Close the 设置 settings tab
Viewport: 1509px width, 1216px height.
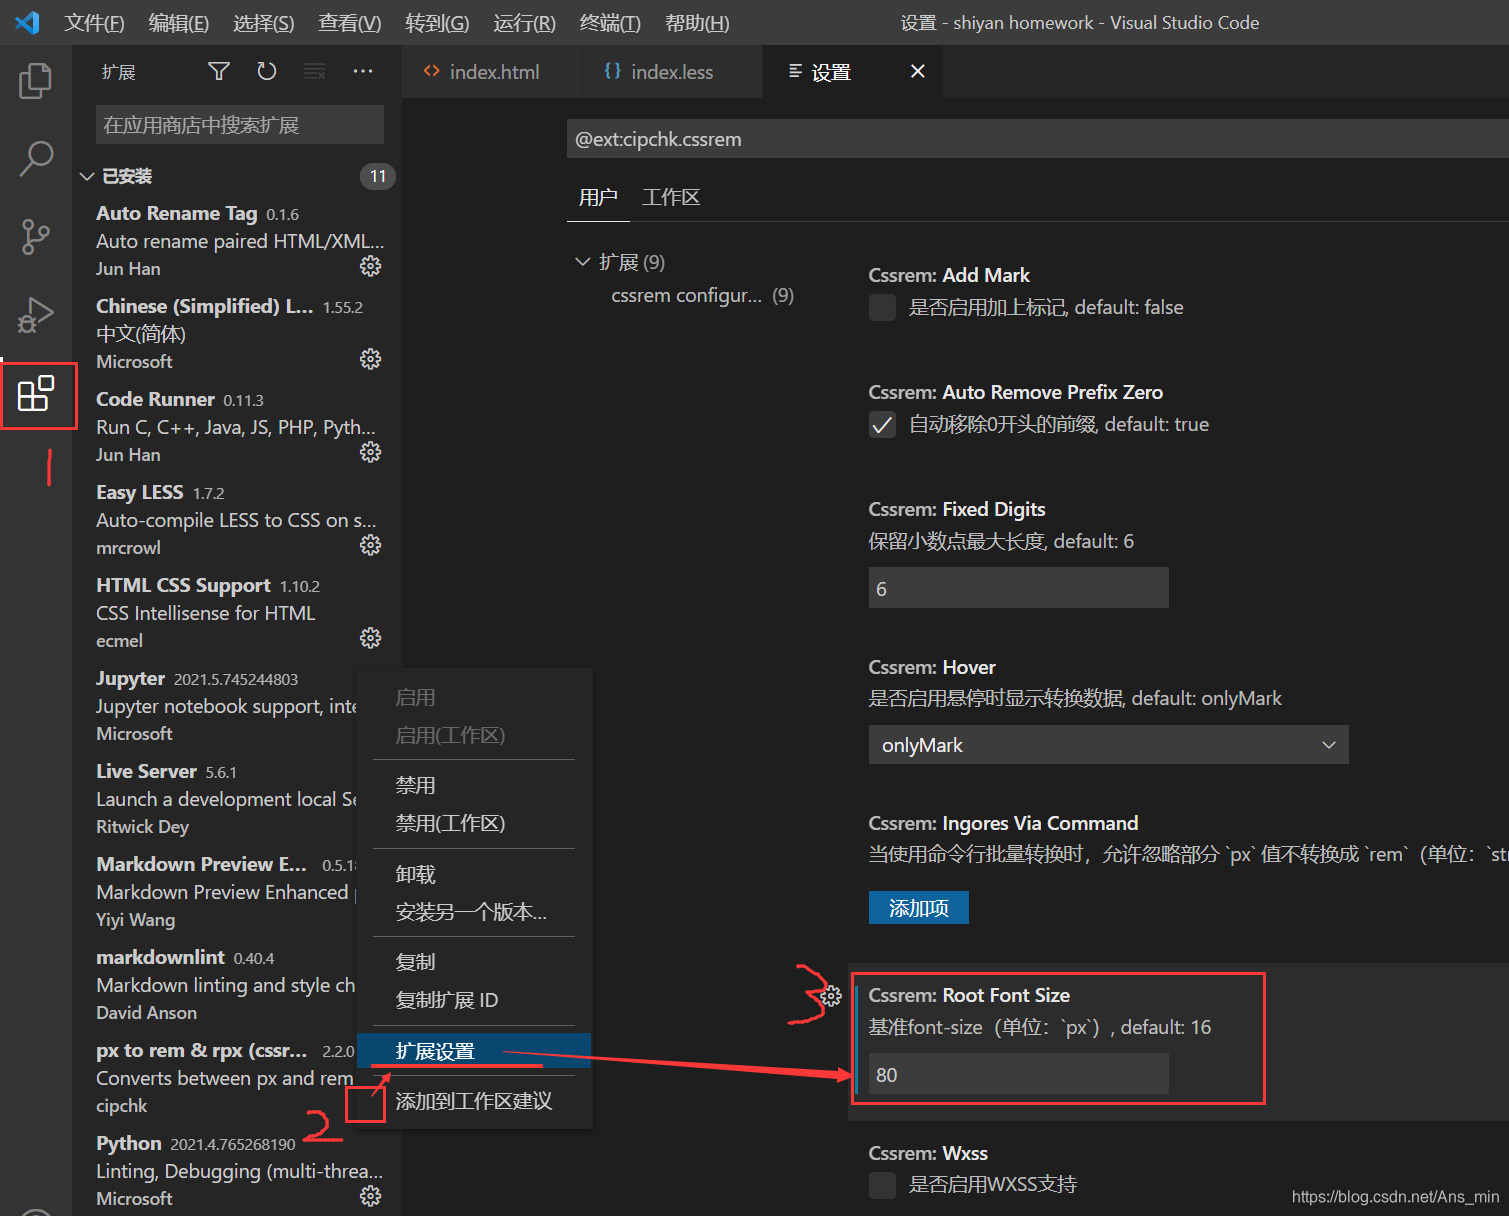(x=918, y=71)
